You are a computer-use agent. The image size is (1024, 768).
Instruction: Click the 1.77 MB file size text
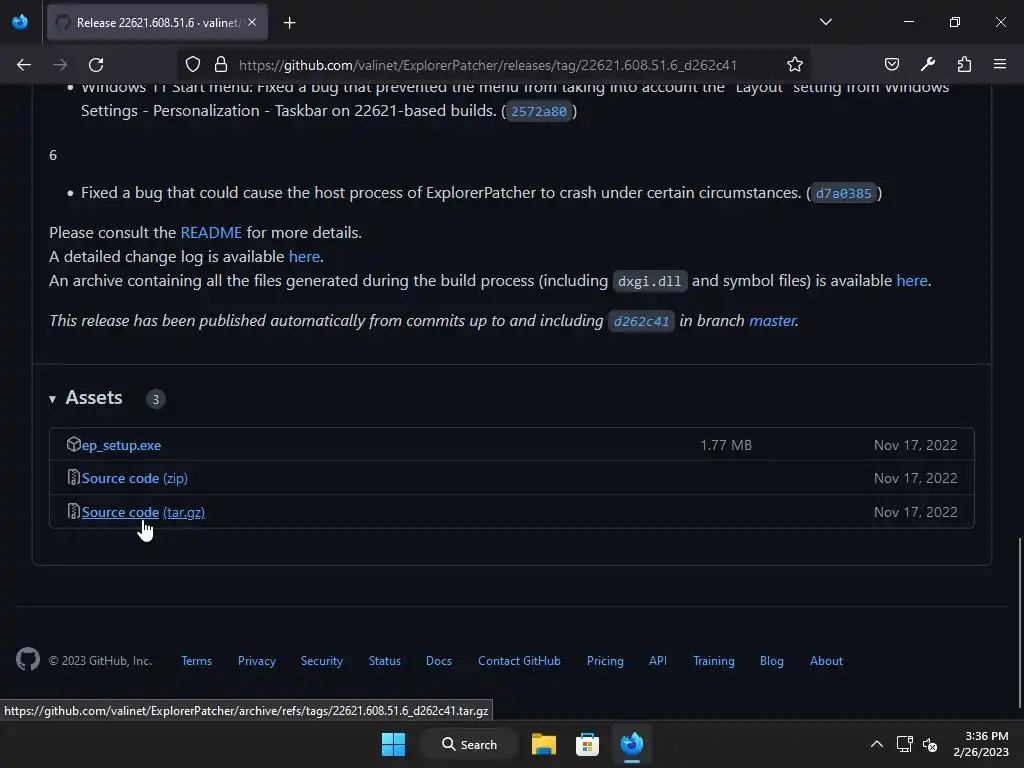pos(726,445)
